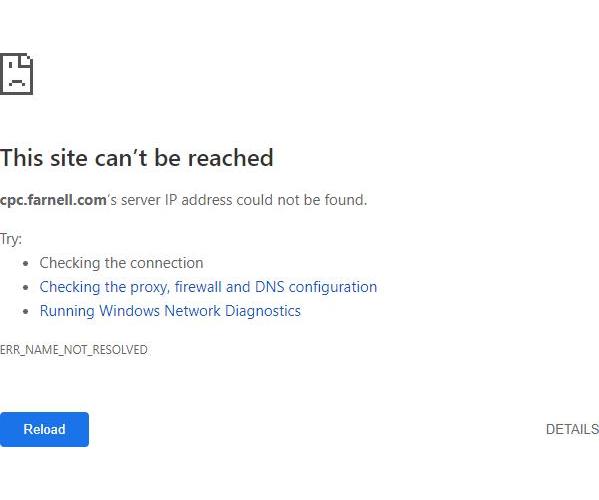Run Windows Network Diagnostics link
Viewport: 599px width, 500px height.
[x=170, y=311]
